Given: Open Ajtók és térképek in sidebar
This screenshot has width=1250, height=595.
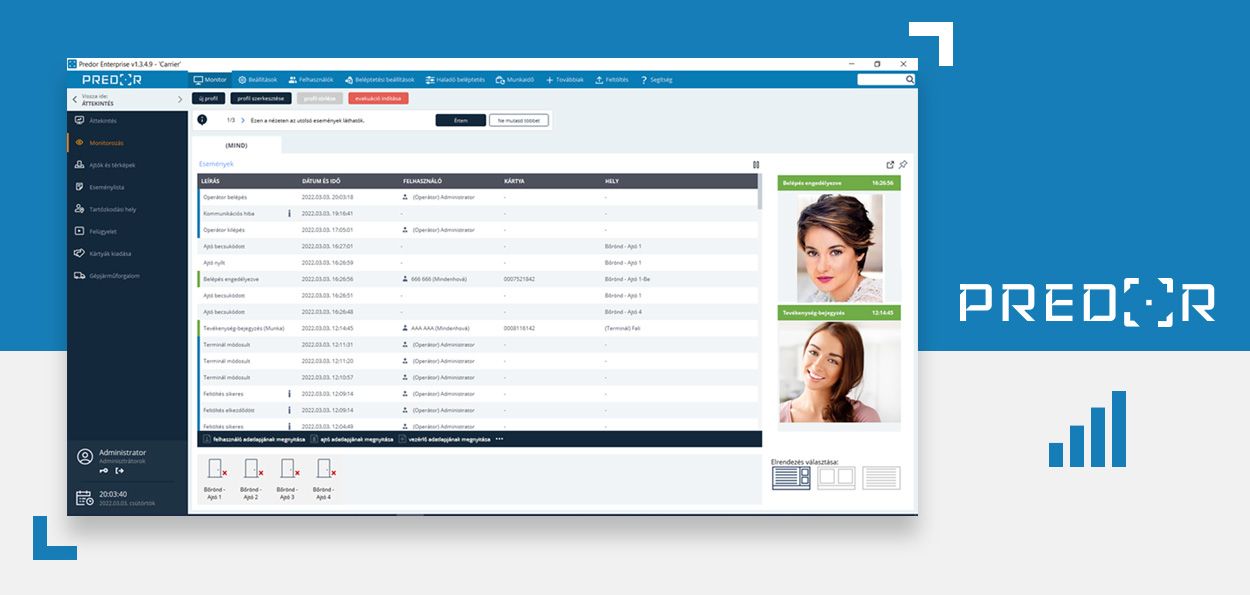Looking at the screenshot, I should click(x=127, y=165).
